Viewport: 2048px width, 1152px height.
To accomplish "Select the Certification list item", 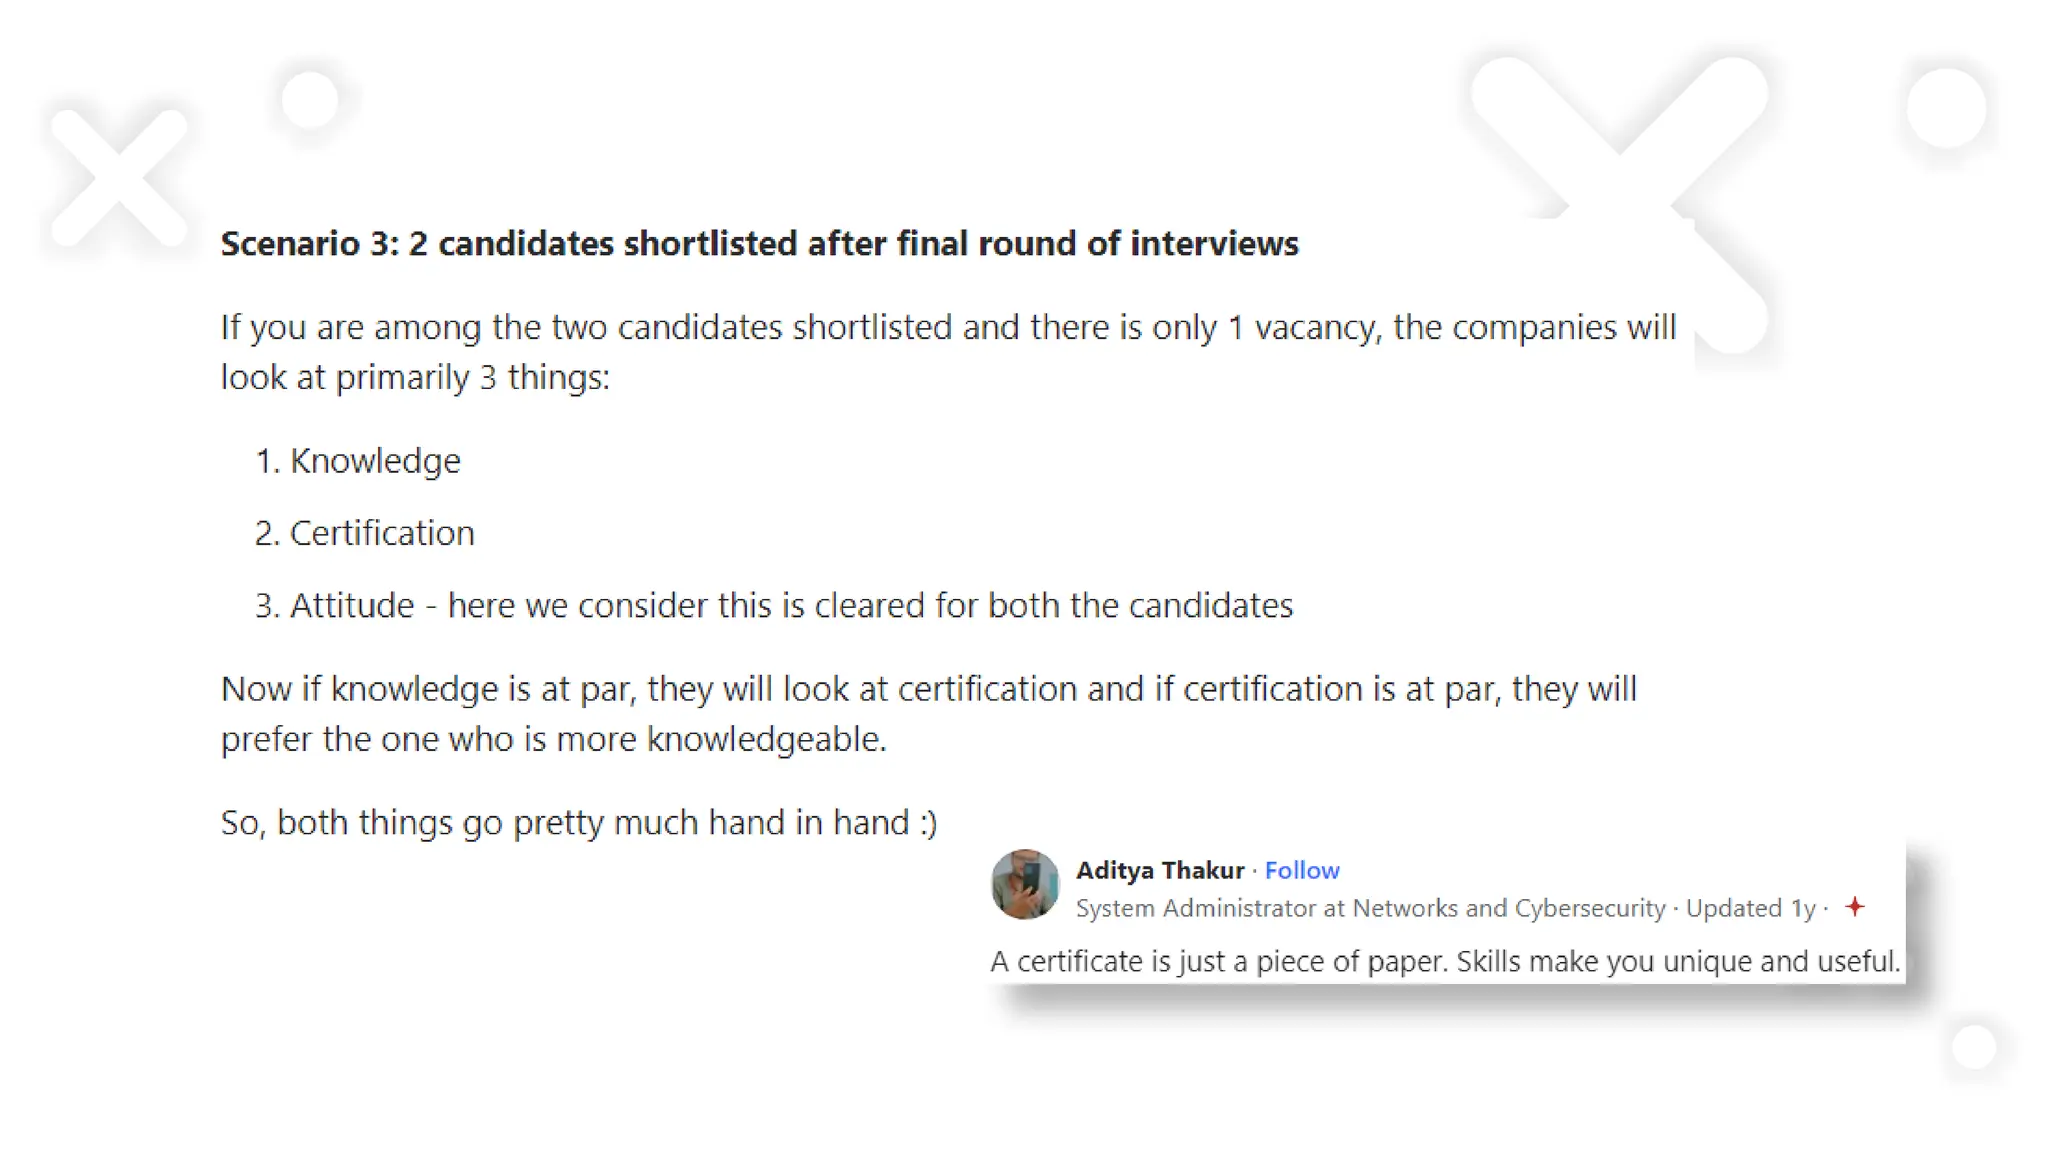I will pyautogui.click(x=364, y=533).
